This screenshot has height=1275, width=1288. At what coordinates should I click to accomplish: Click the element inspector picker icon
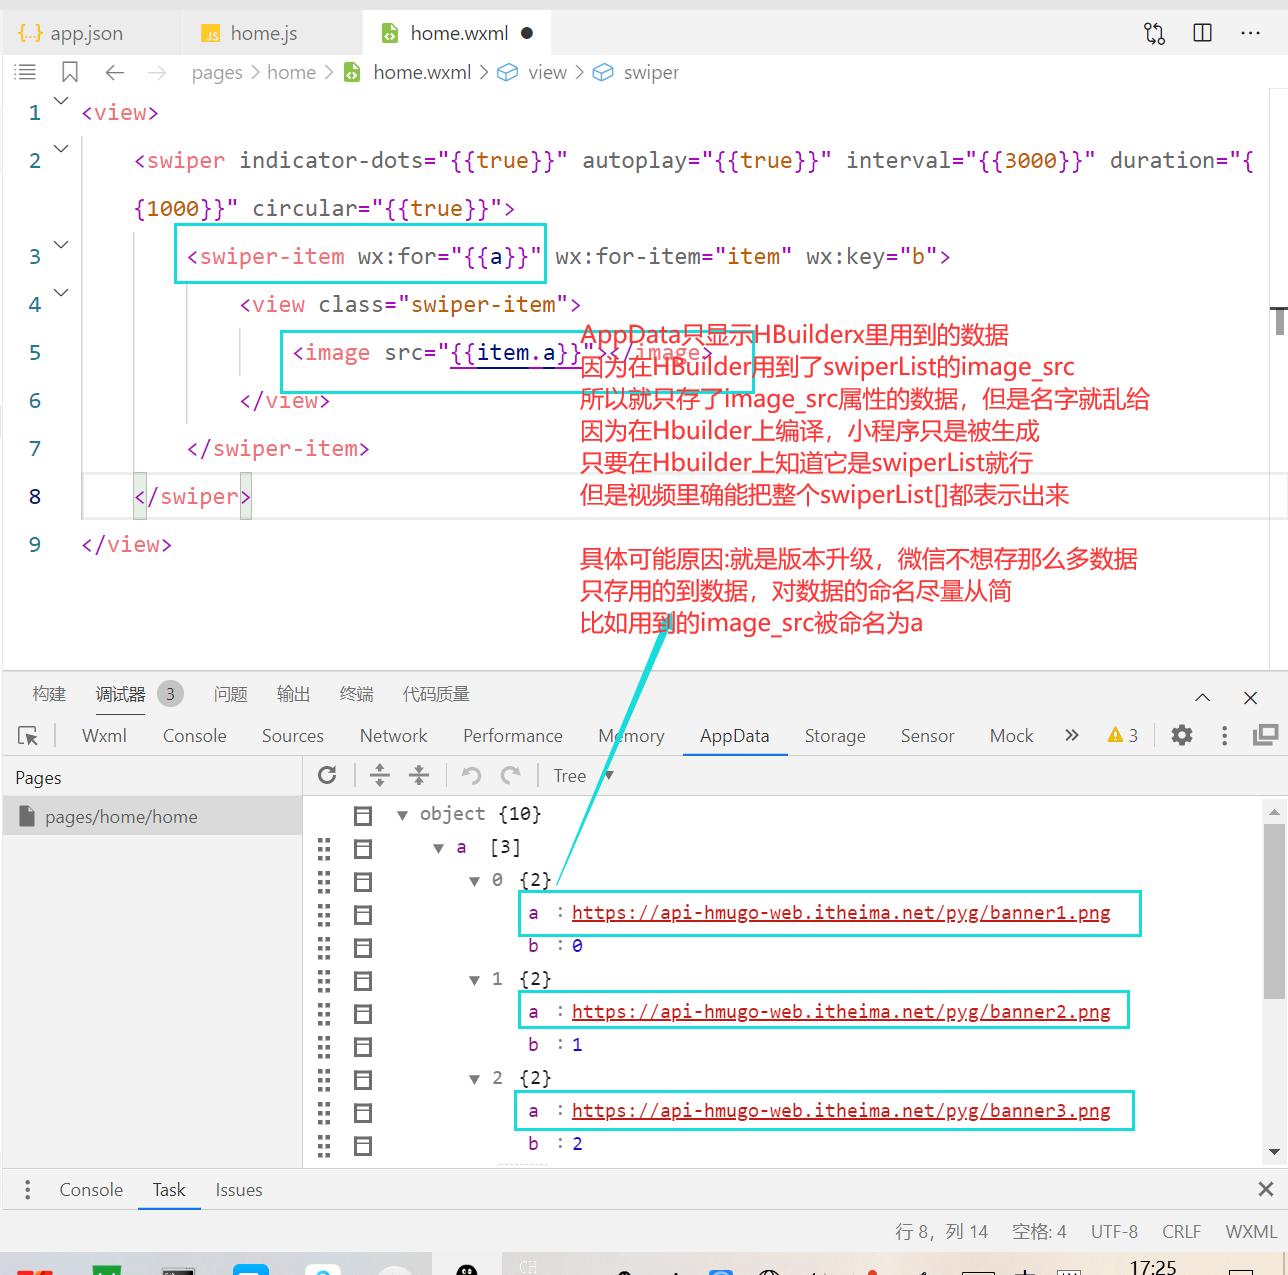pyautogui.click(x=28, y=736)
